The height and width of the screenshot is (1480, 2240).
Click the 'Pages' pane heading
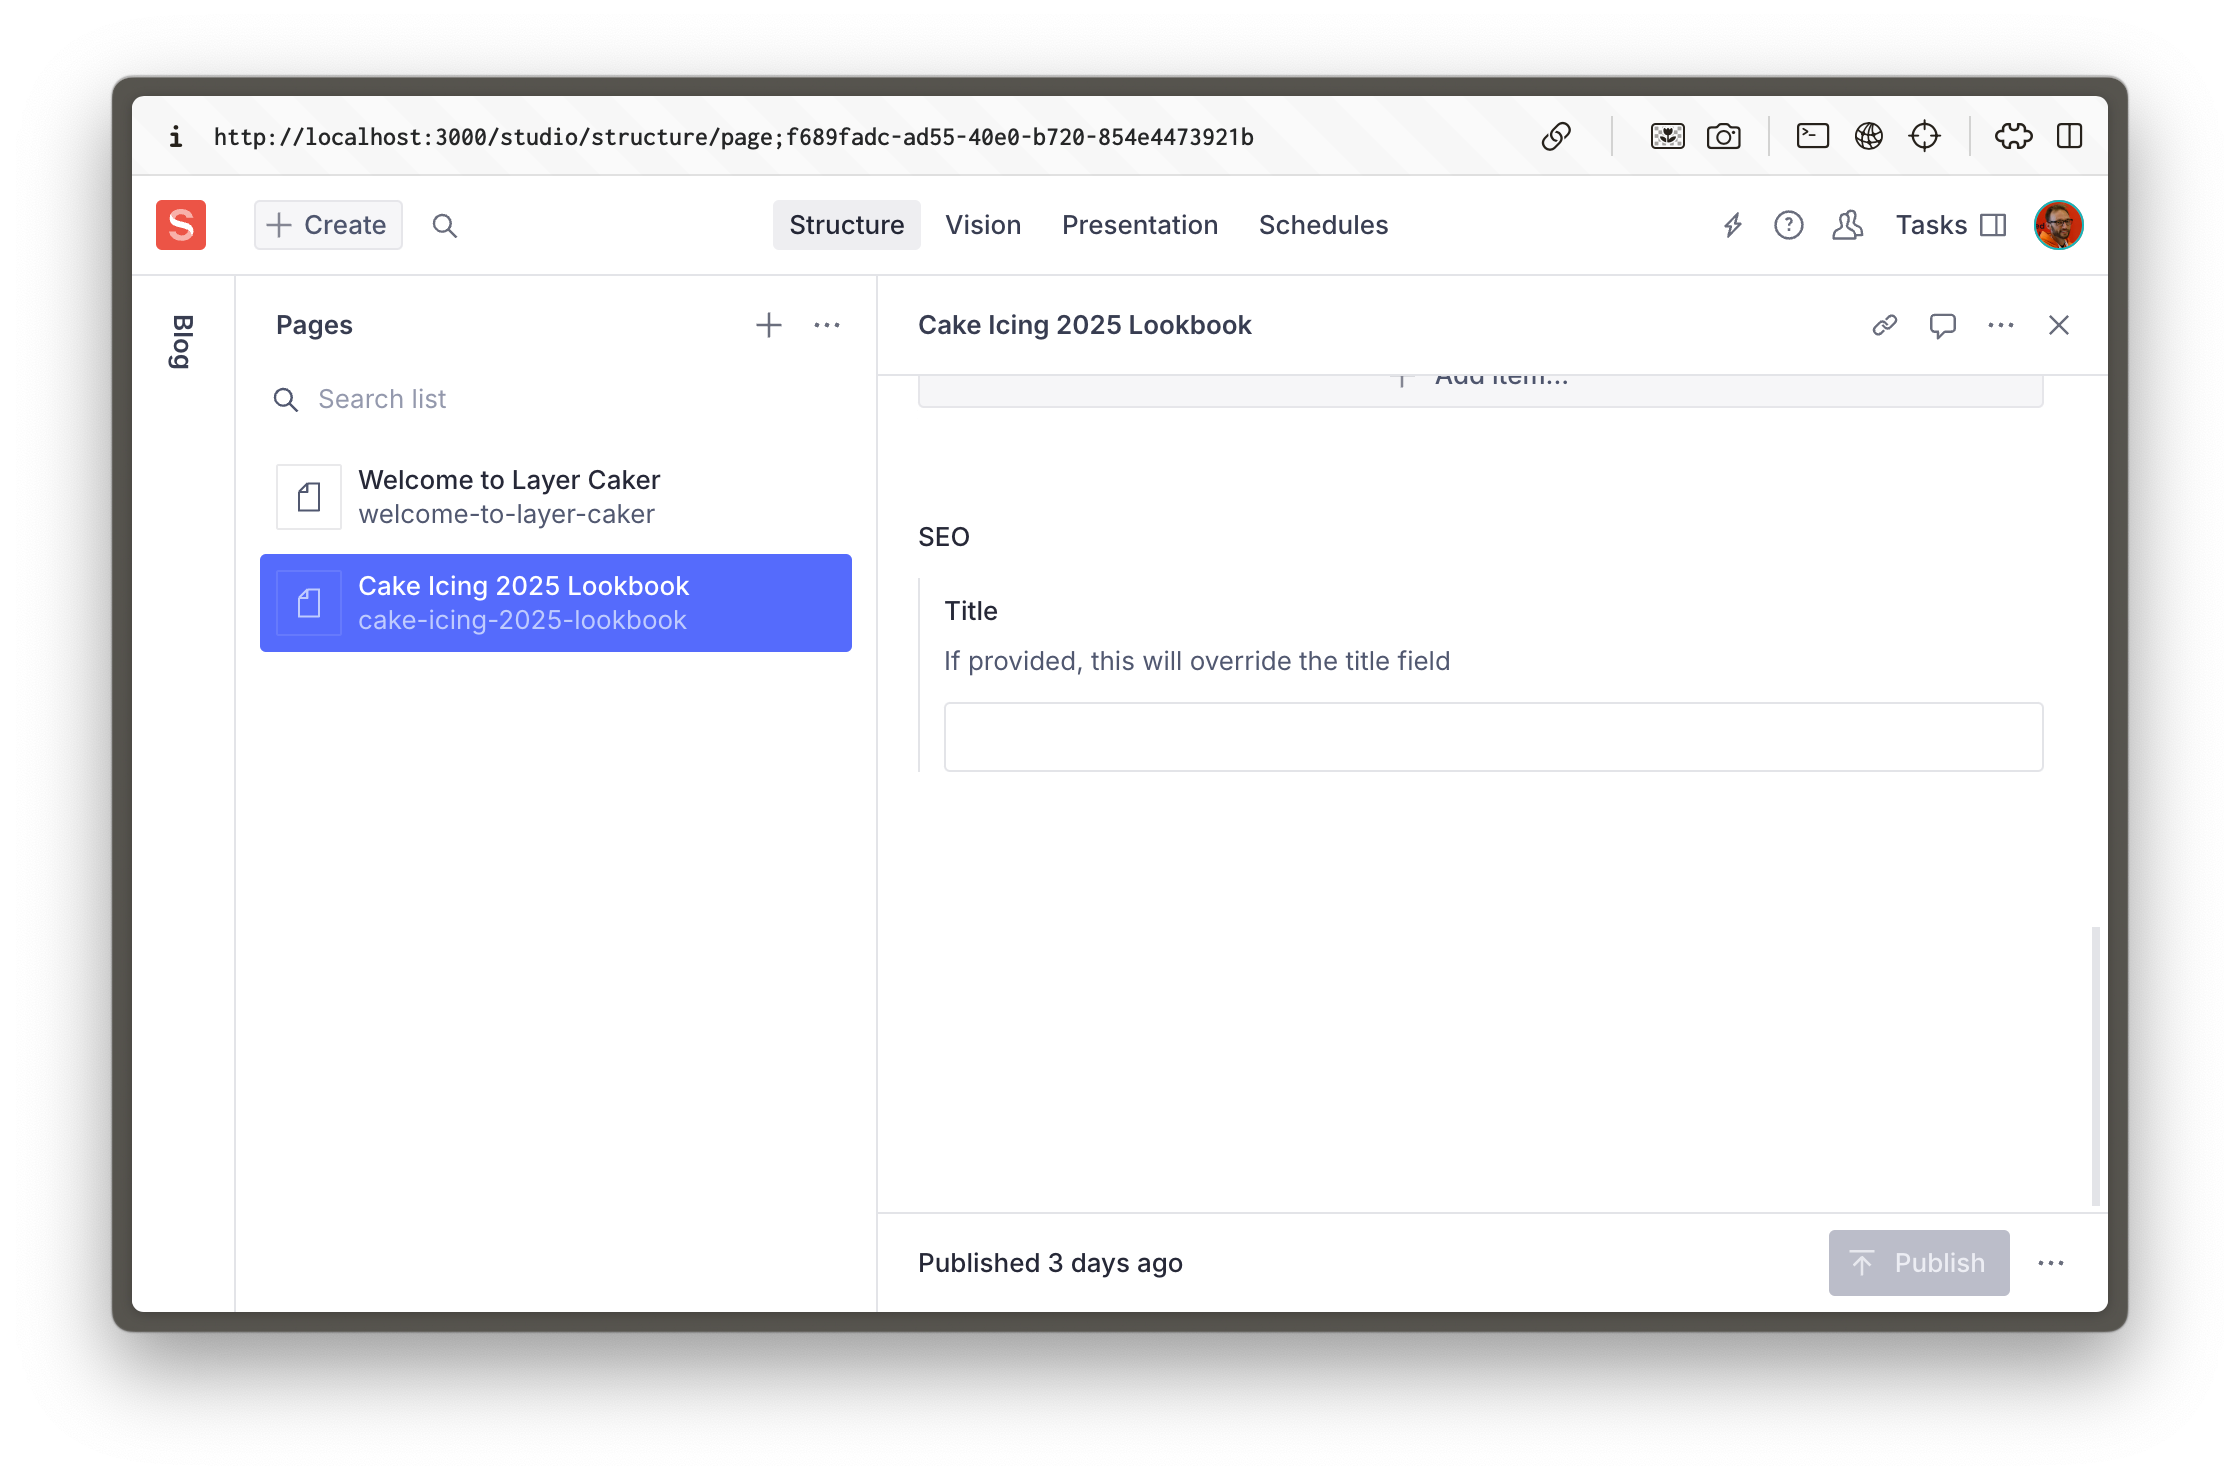pyautogui.click(x=314, y=325)
